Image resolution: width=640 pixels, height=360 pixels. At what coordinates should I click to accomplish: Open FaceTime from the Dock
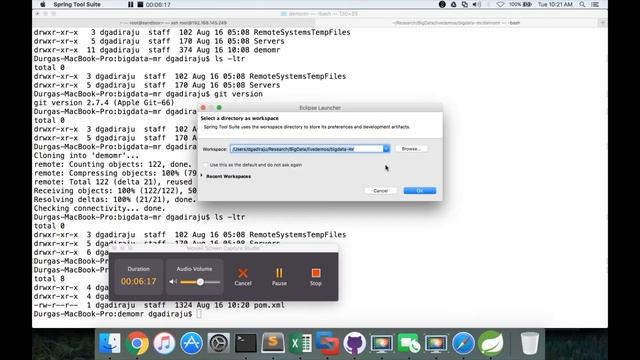point(409,343)
